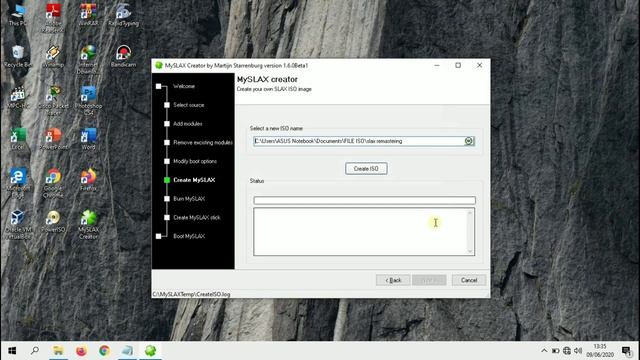
Task: Open MPC-HC media player shortcut
Action: tap(18, 98)
